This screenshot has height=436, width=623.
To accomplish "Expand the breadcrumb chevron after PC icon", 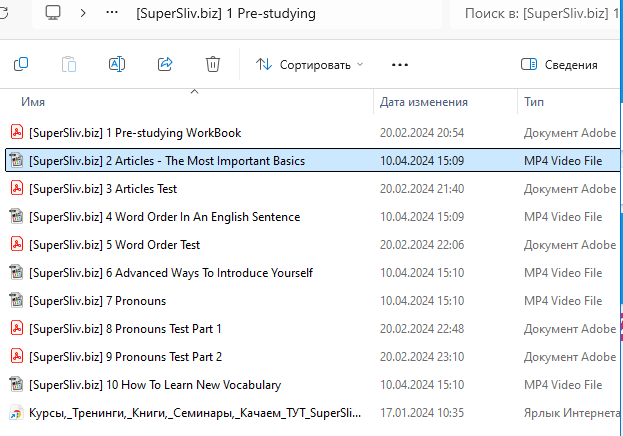I will click(83, 13).
